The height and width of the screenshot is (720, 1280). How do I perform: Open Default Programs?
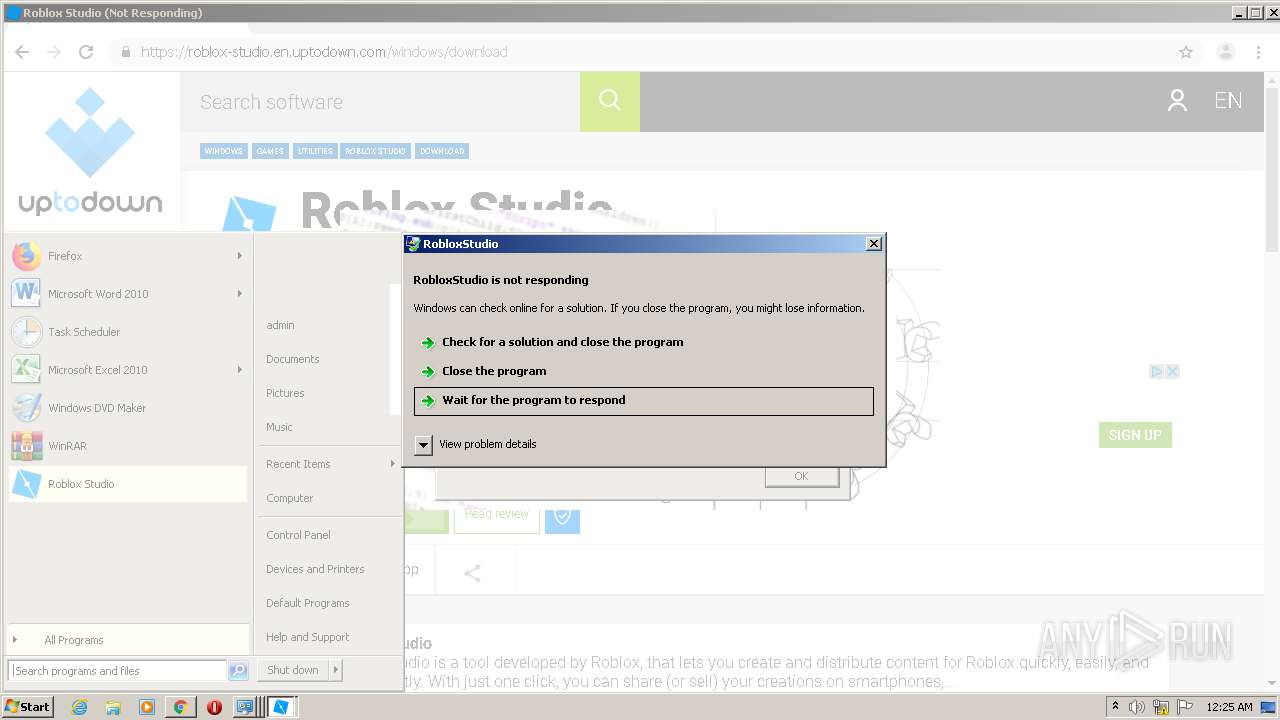(308, 603)
